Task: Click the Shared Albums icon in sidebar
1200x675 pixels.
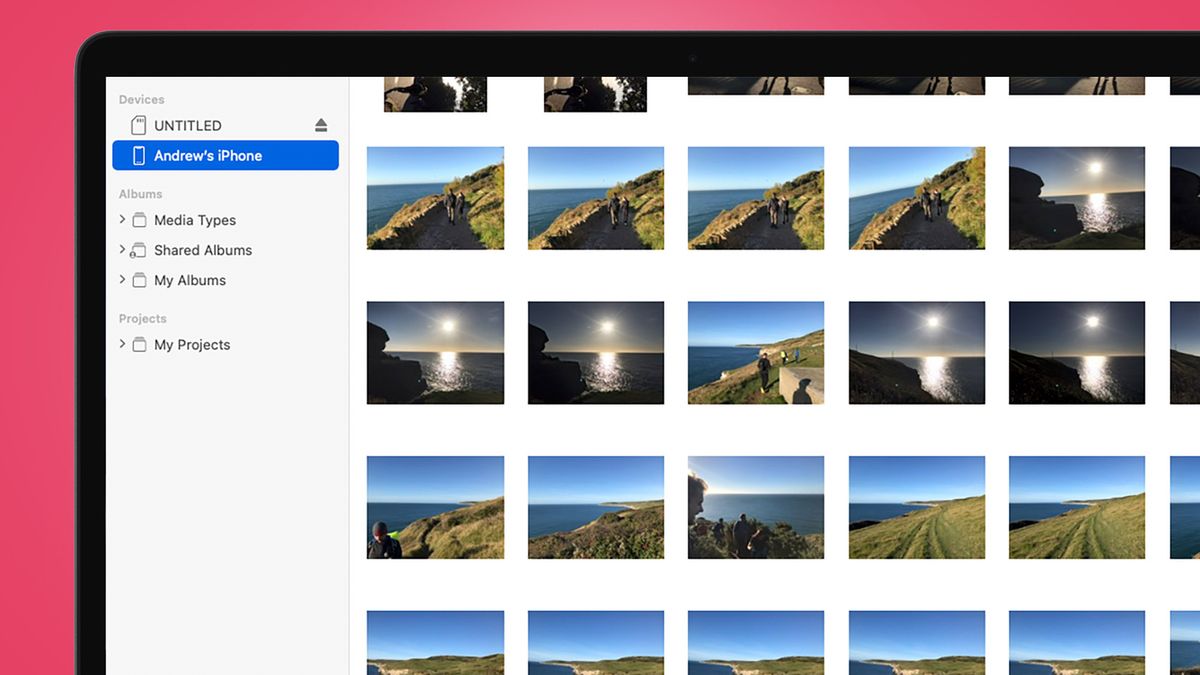Action: click(x=139, y=250)
